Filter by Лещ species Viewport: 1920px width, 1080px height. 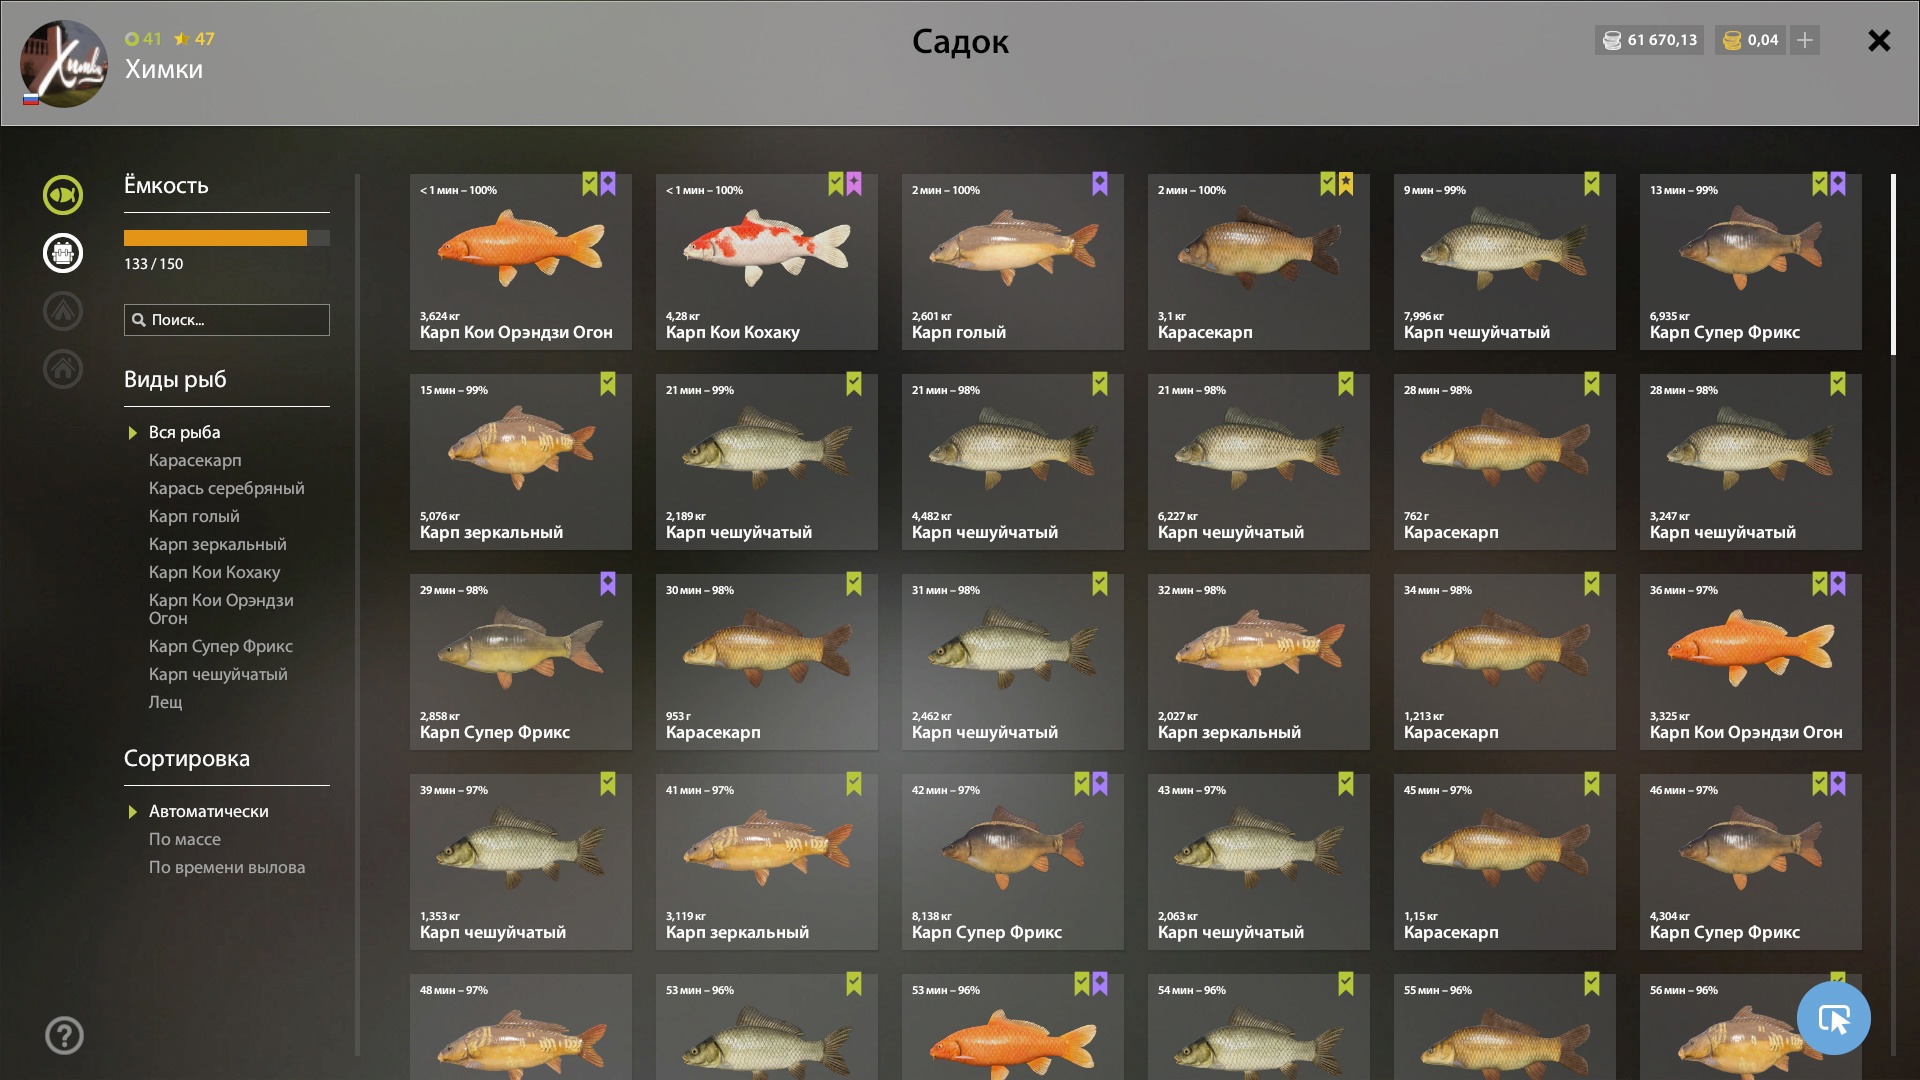coord(166,702)
